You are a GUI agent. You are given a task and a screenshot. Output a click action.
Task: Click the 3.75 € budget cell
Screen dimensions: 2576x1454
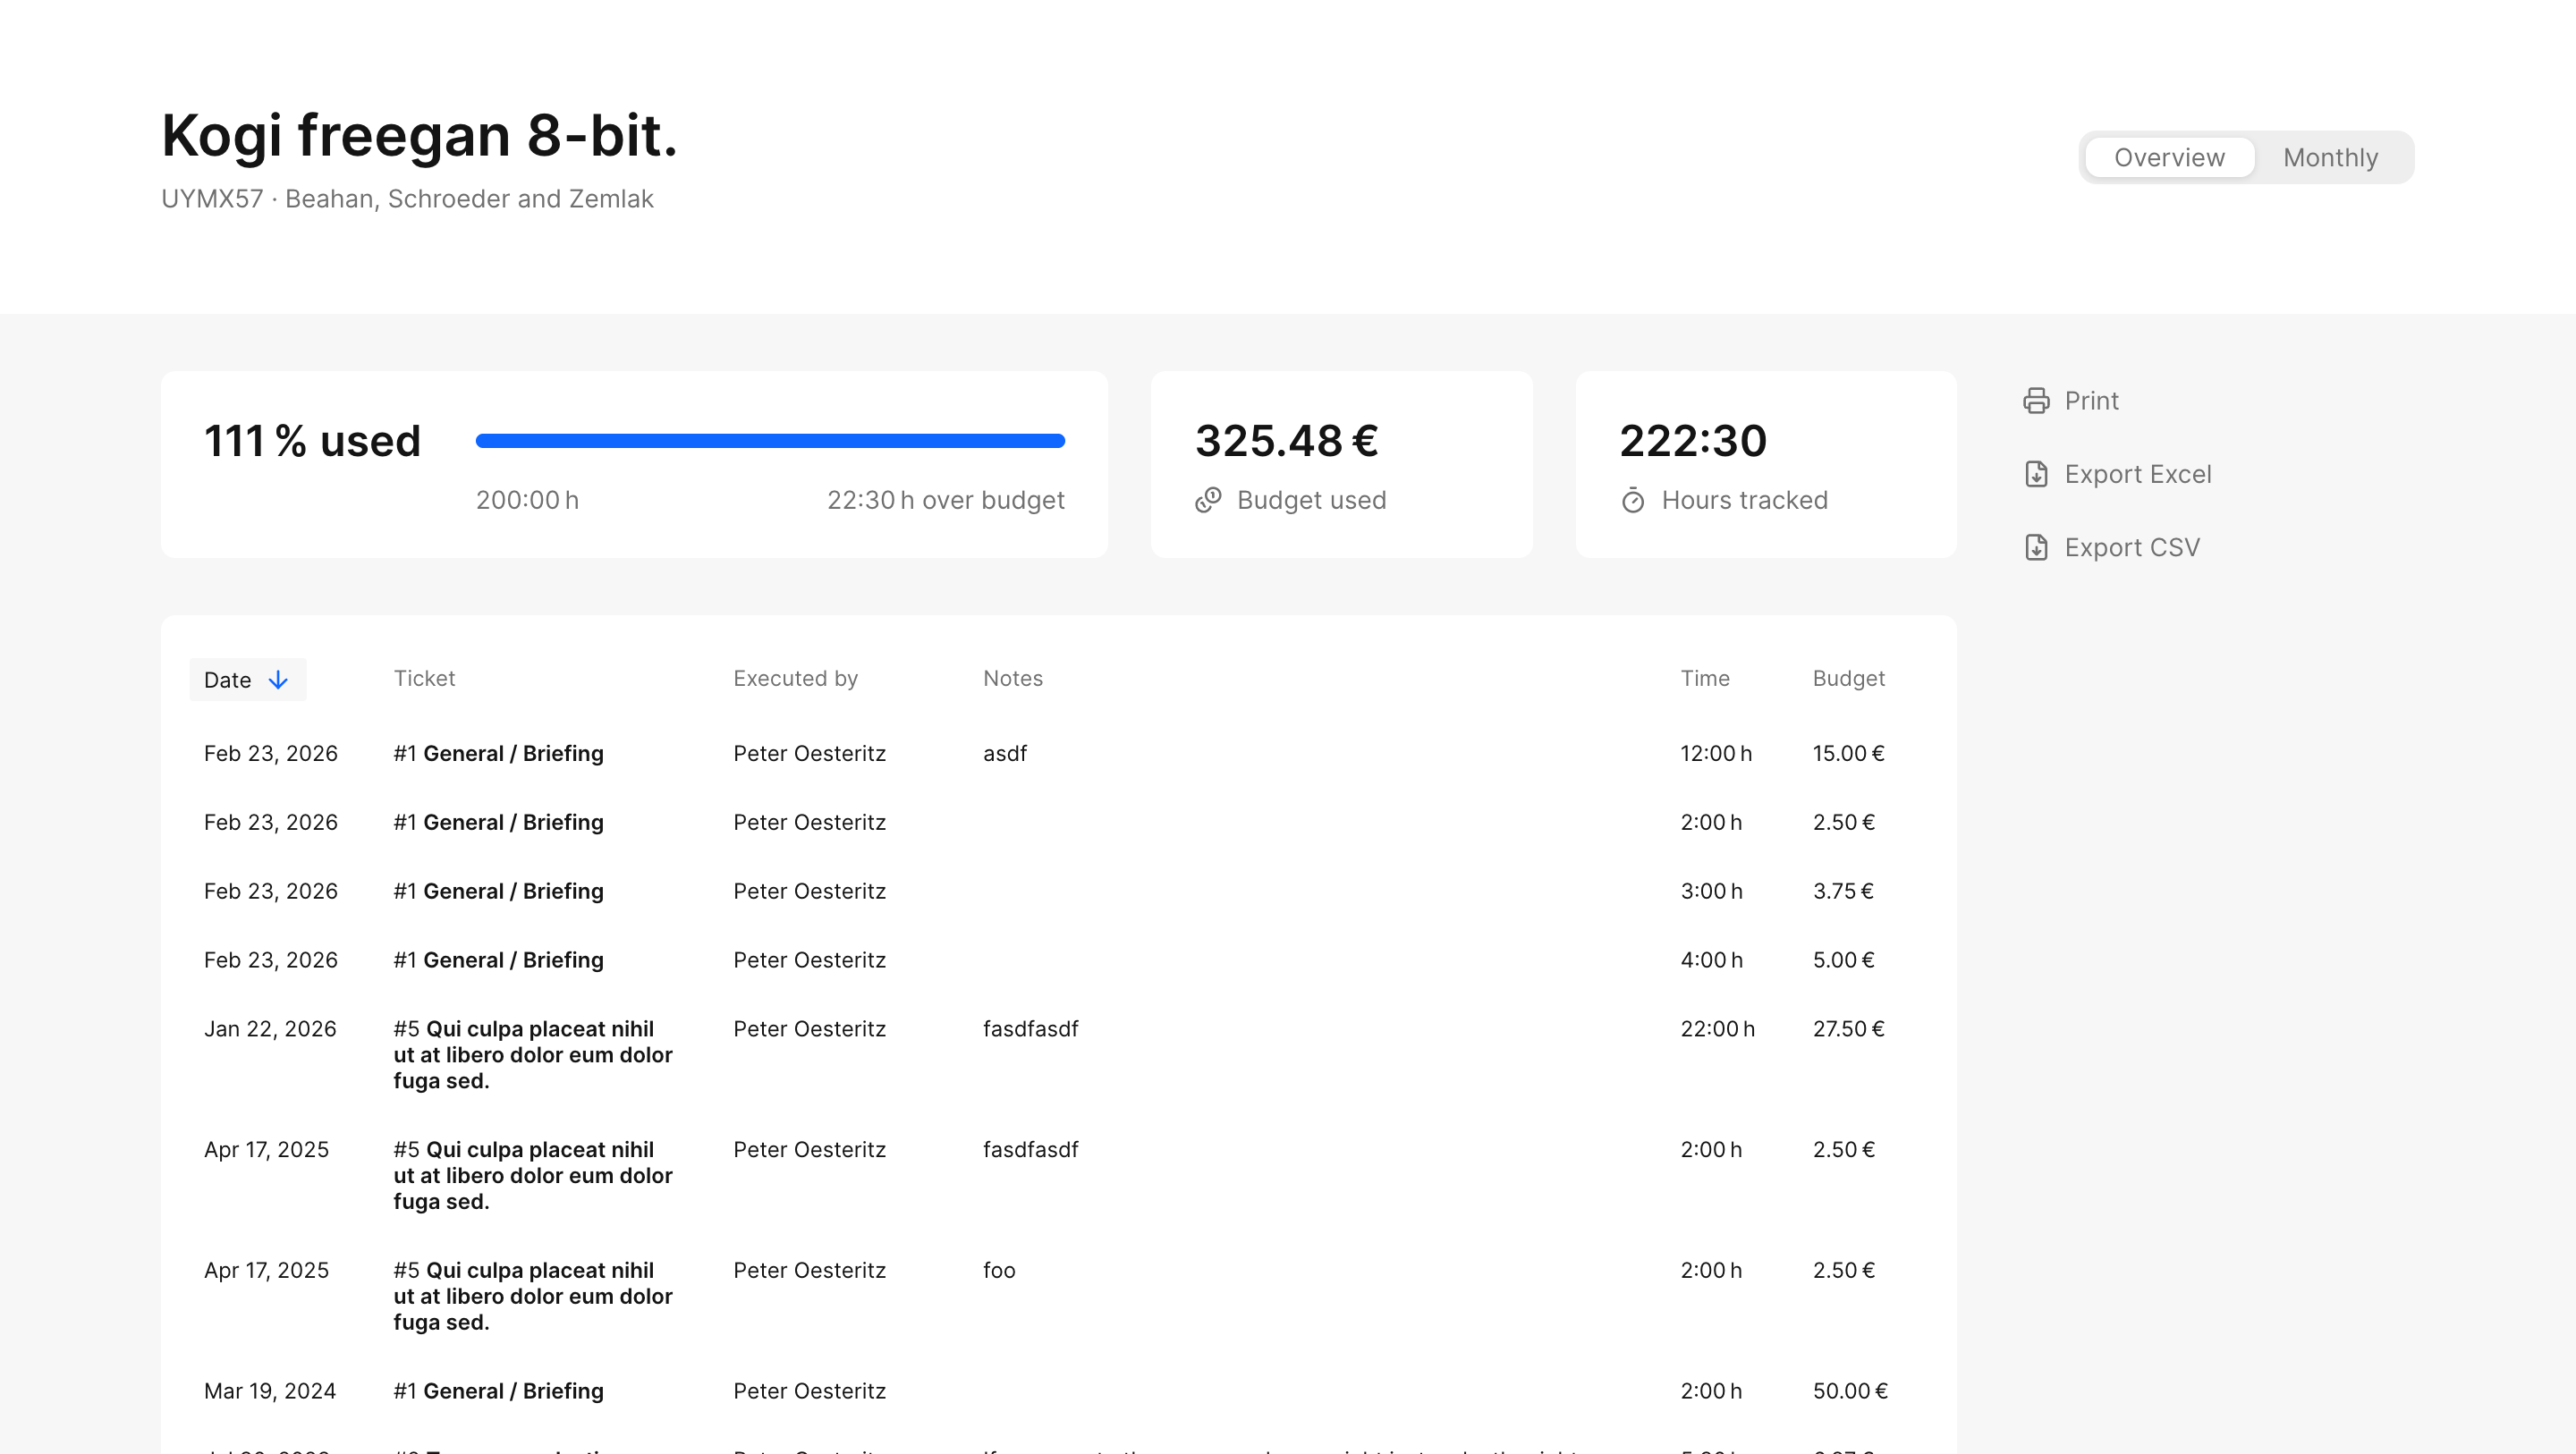pos(1843,891)
